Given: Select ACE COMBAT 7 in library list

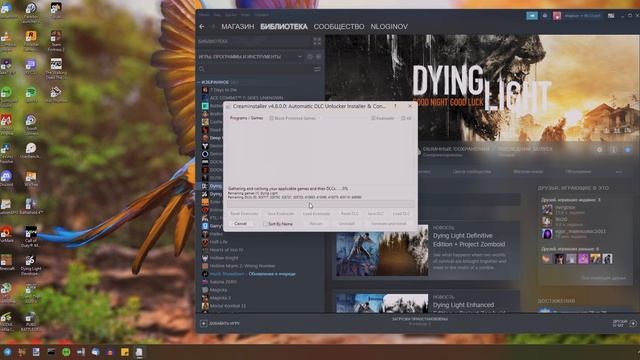Looking at the screenshot, I should pos(246,98).
